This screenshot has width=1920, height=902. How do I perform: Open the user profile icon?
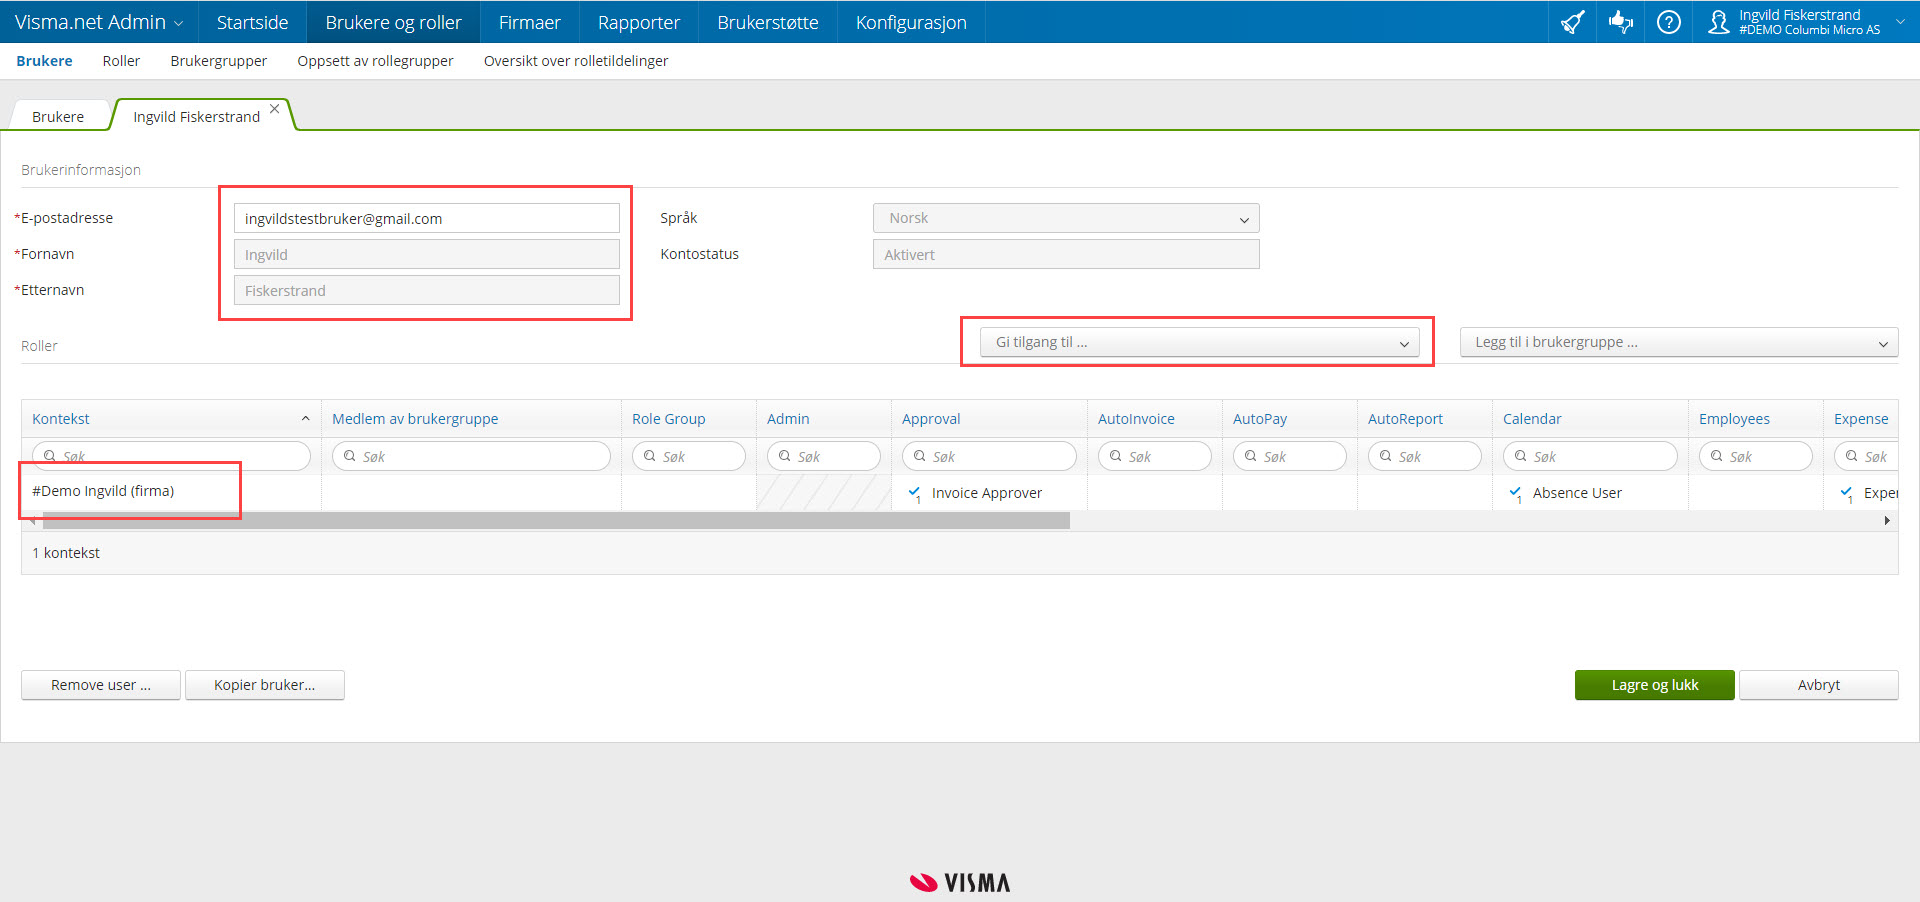pyautogui.click(x=1718, y=22)
